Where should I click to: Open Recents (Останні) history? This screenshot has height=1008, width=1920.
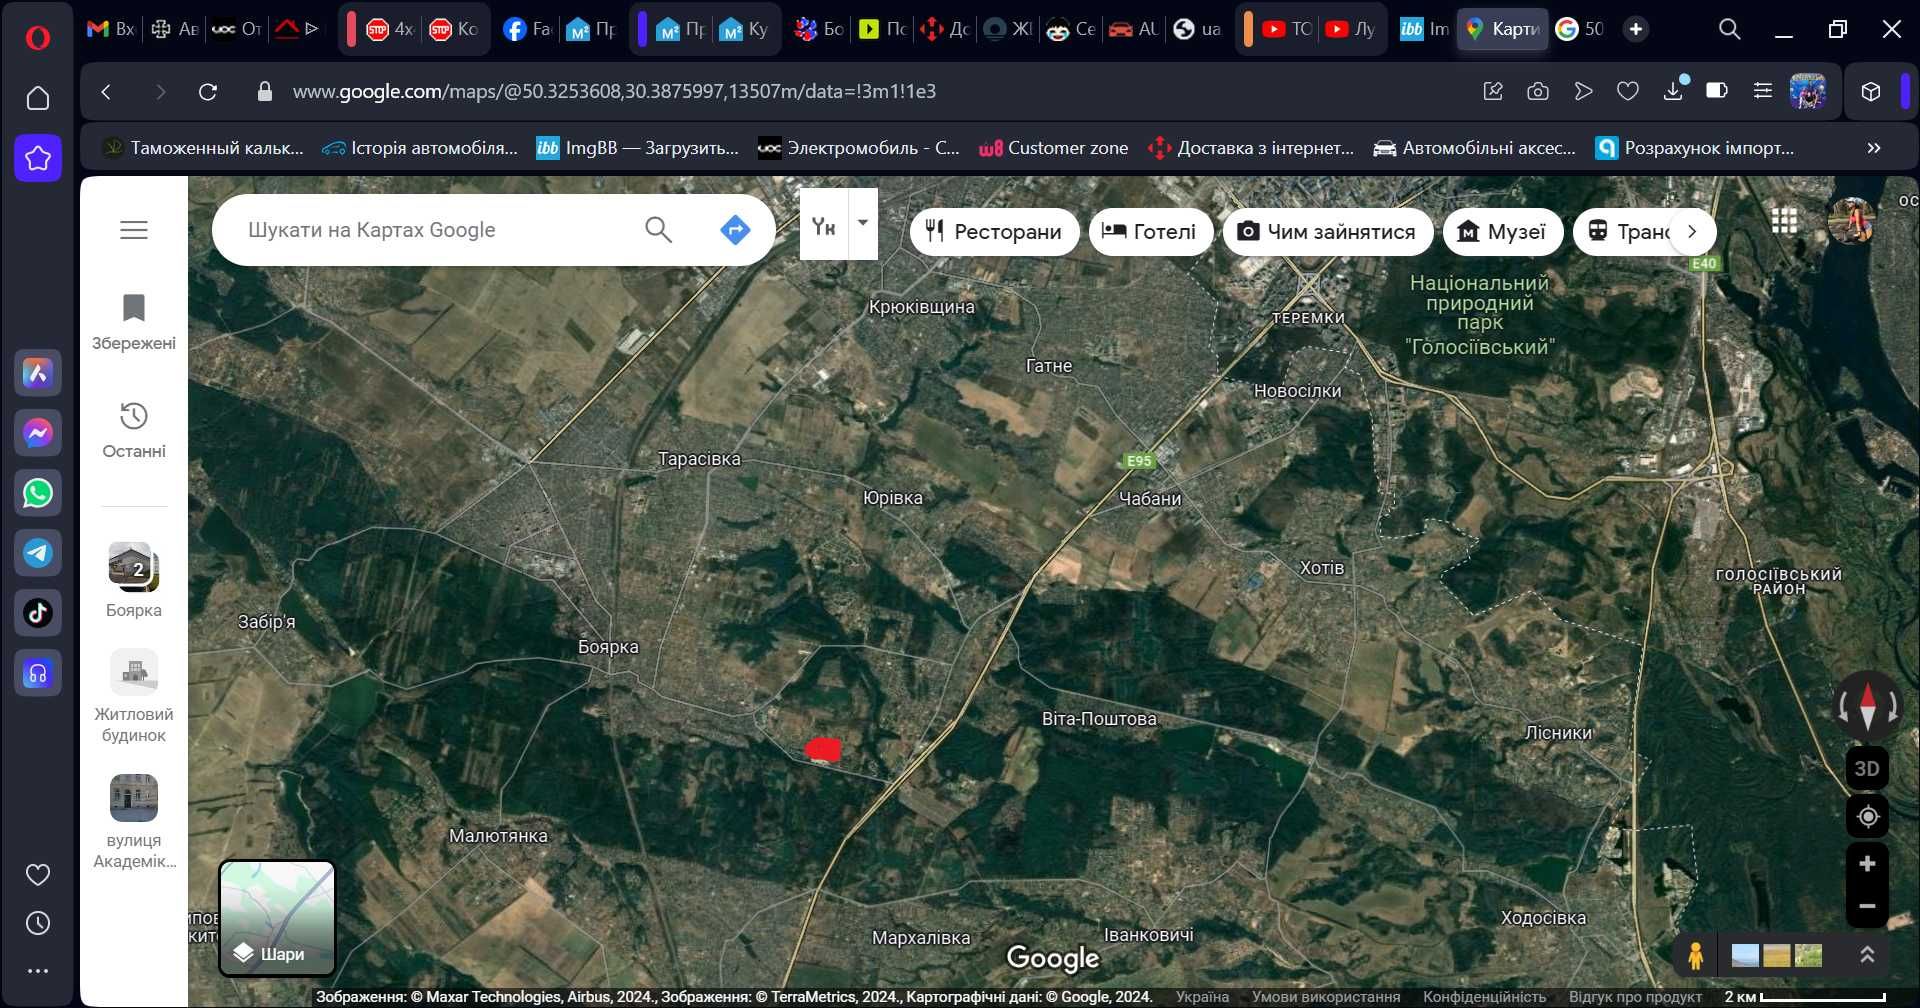[134, 430]
